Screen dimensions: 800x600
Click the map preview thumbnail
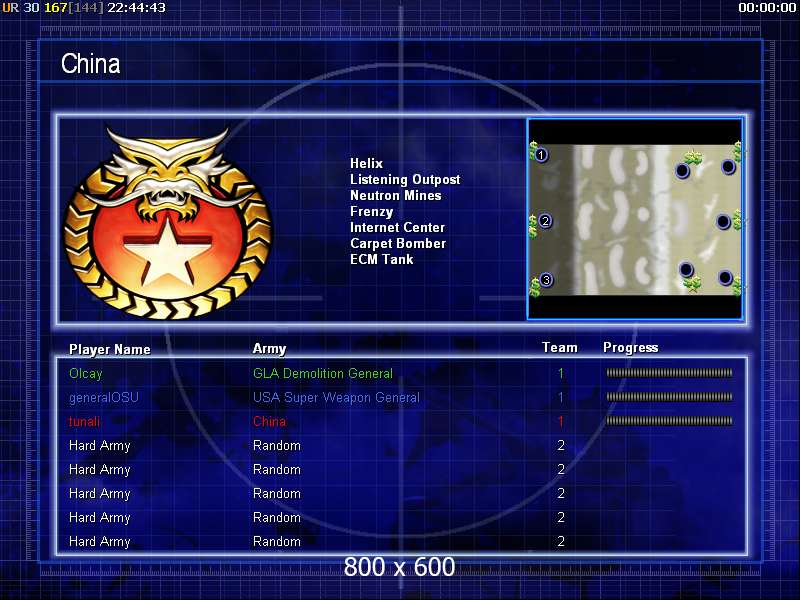tap(635, 219)
